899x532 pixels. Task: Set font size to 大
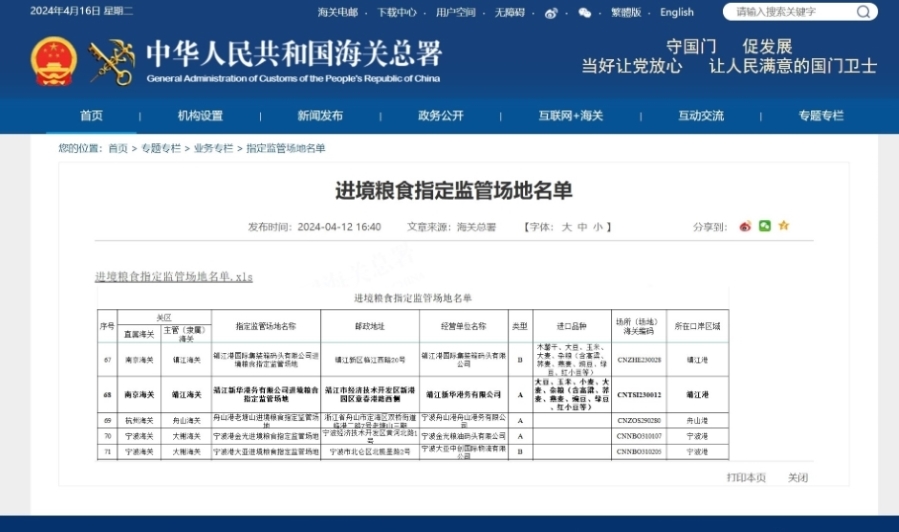(566, 227)
